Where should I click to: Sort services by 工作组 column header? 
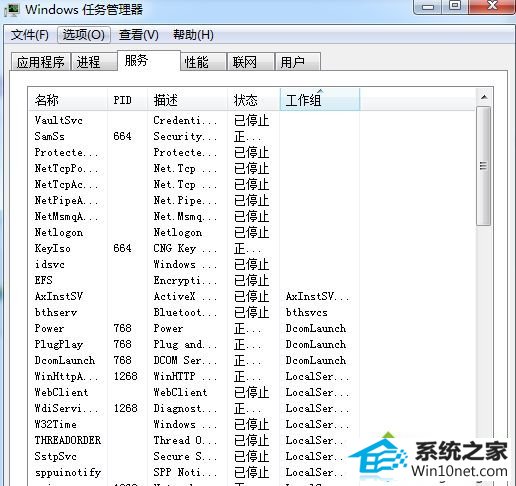(x=320, y=100)
